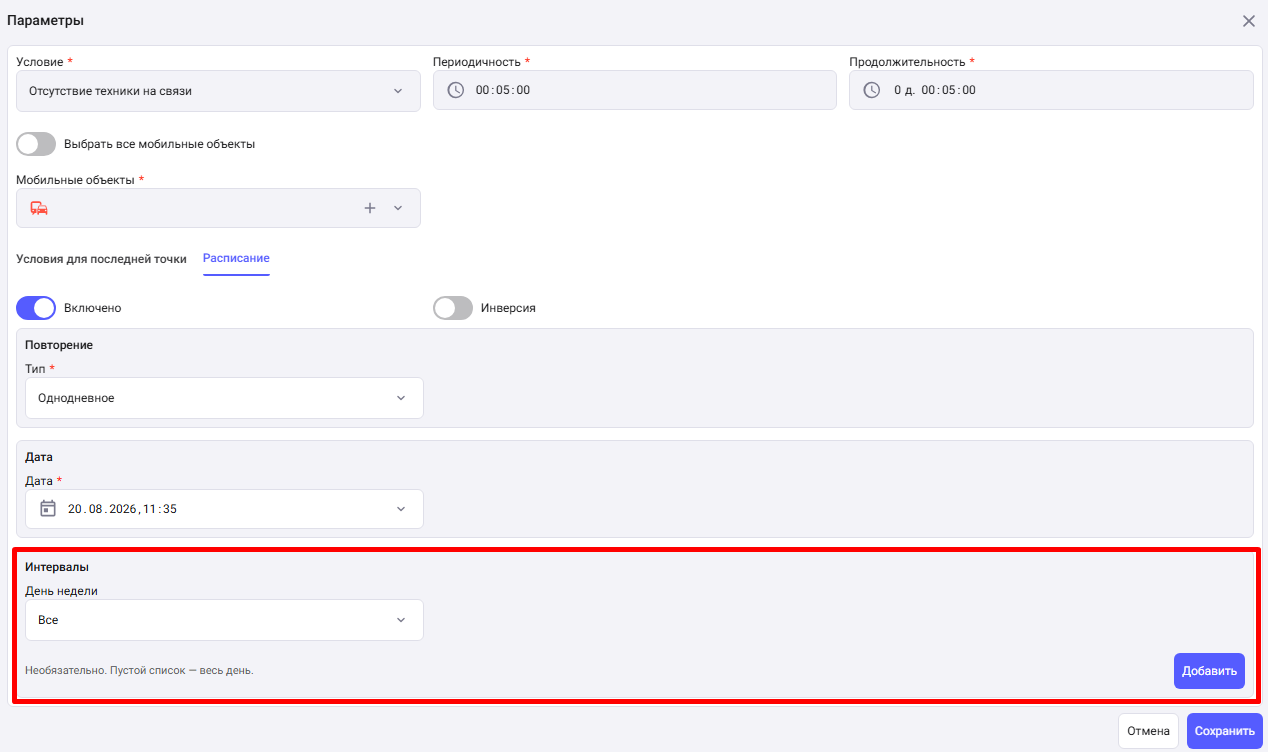Click the clock icon in Продолжительность field
This screenshot has height=752, width=1268.
coord(871,90)
